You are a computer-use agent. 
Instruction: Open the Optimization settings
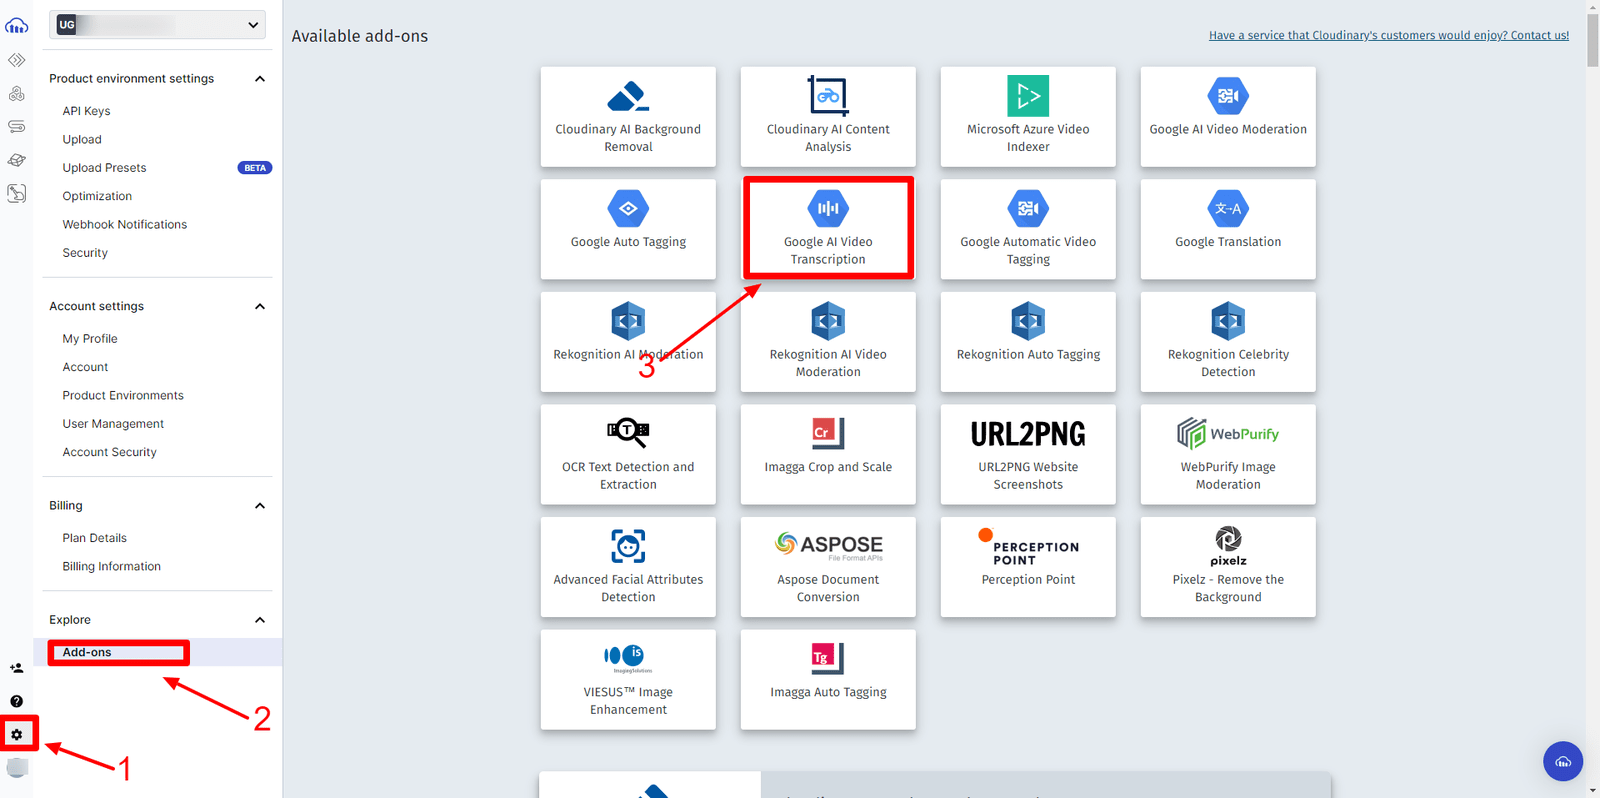pyautogui.click(x=97, y=196)
